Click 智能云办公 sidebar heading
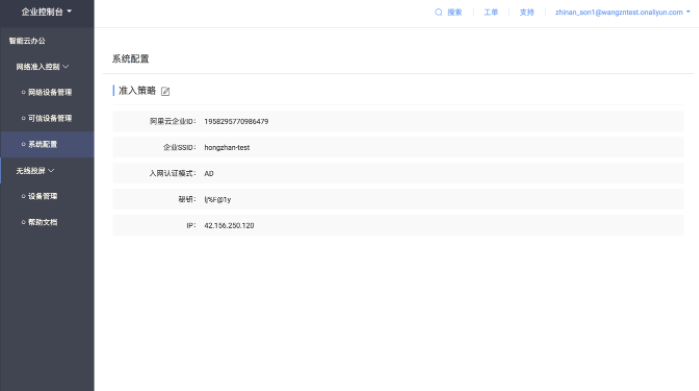 click(27, 41)
